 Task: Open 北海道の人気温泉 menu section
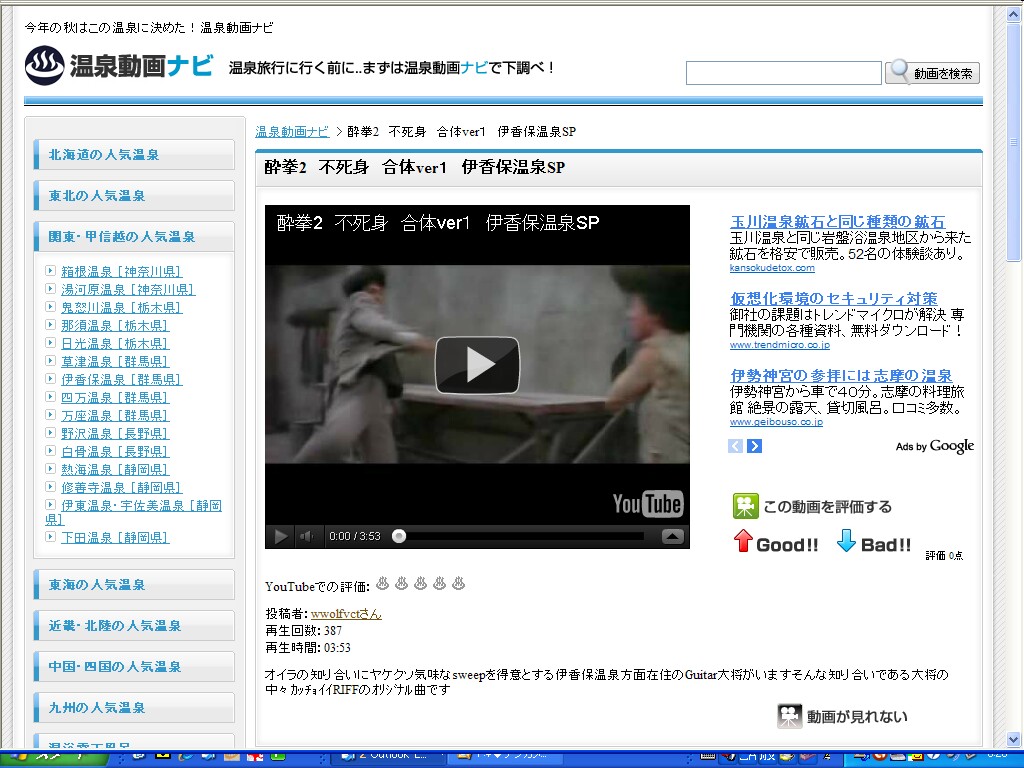134,155
